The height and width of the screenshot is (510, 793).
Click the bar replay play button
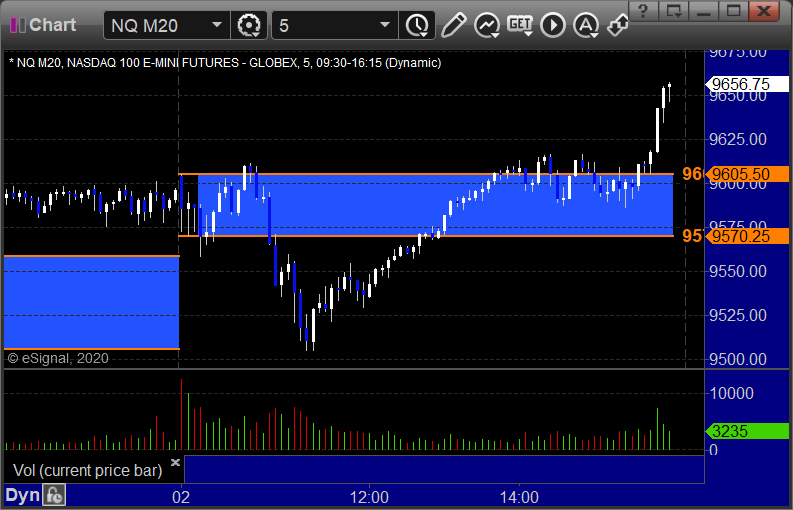(553, 25)
